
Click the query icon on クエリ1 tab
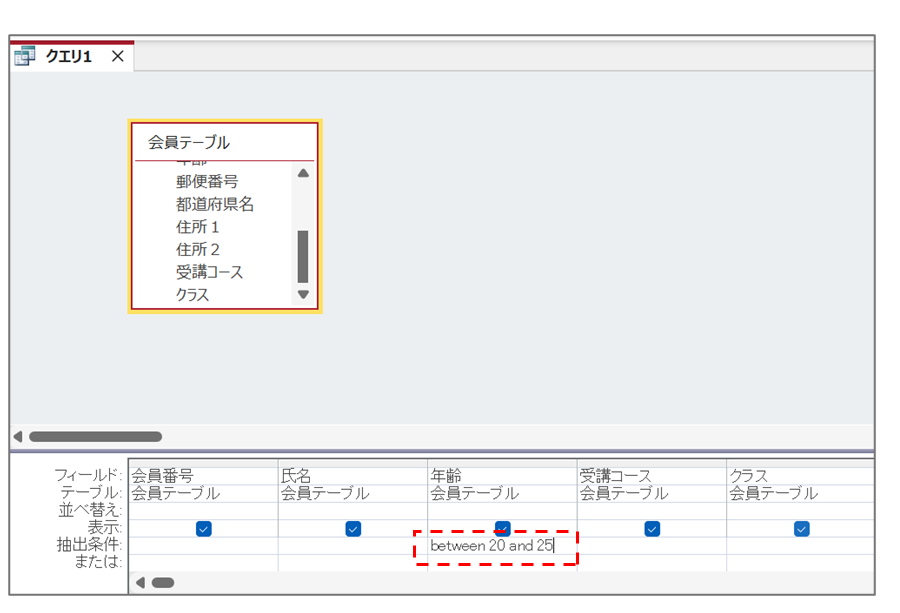pos(25,57)
